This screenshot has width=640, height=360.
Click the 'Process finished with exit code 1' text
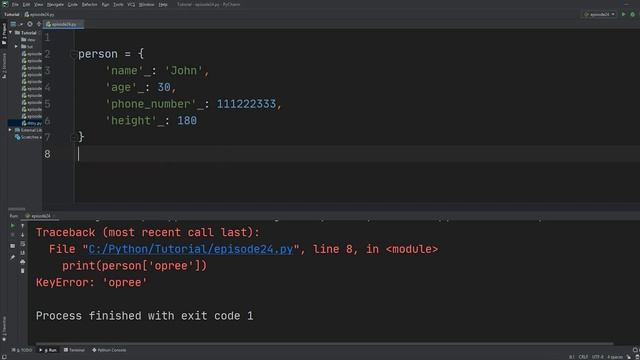click(144, 316)
